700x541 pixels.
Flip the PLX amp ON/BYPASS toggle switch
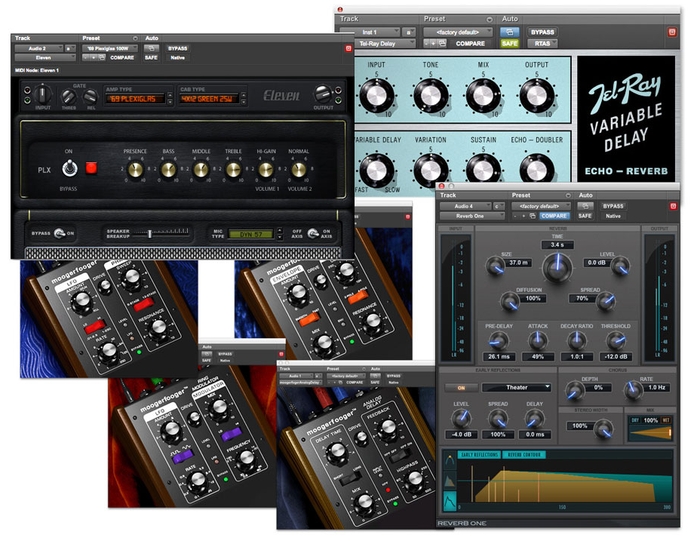coord(69,168)
